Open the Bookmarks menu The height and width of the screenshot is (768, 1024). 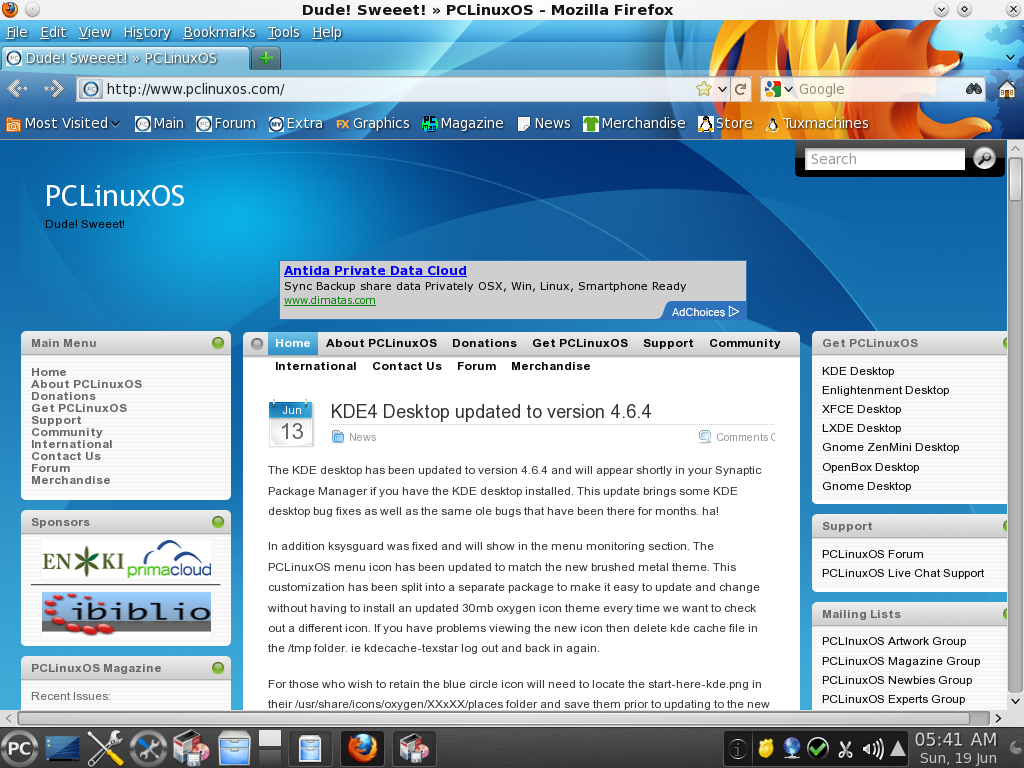pos(219,32)
